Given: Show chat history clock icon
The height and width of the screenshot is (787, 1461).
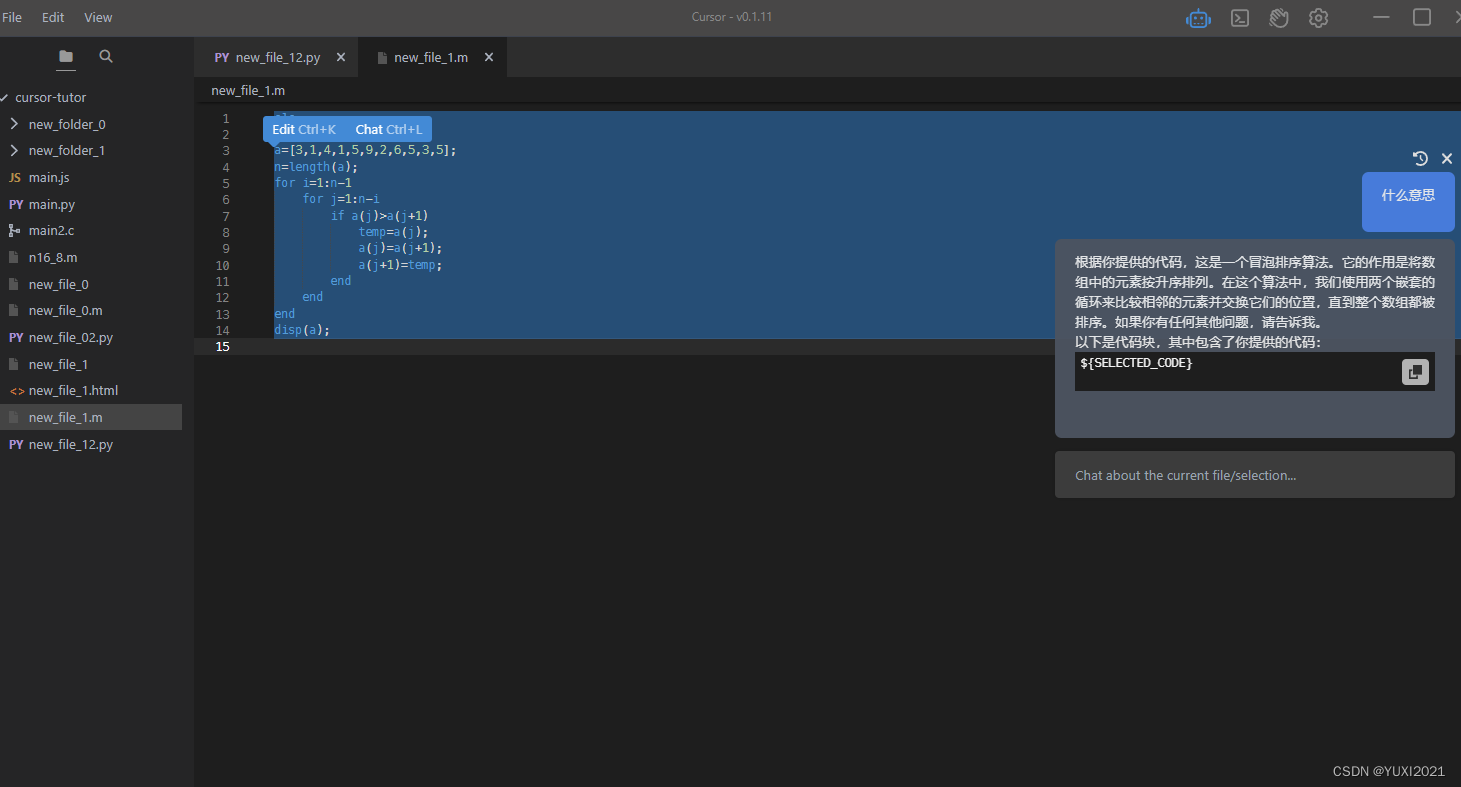Looking at the screenshot, I should click(1420, 158).
